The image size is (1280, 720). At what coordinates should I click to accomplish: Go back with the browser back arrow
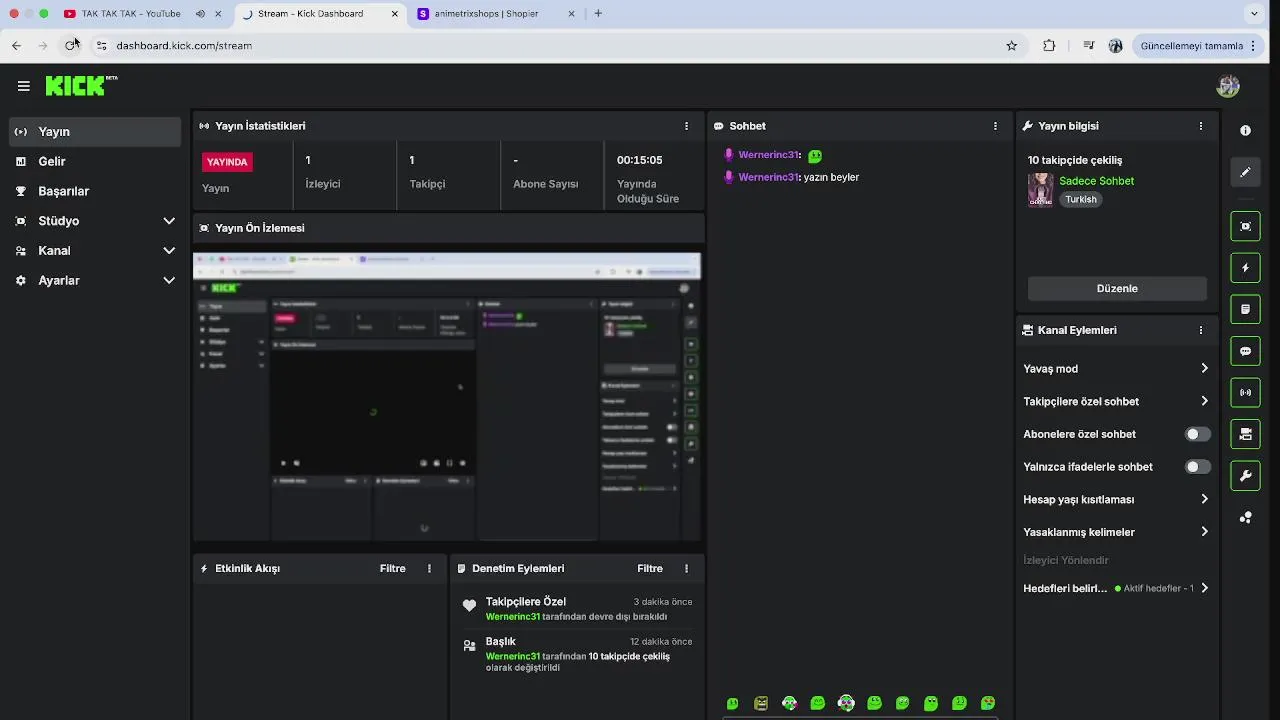click(16, 45)
